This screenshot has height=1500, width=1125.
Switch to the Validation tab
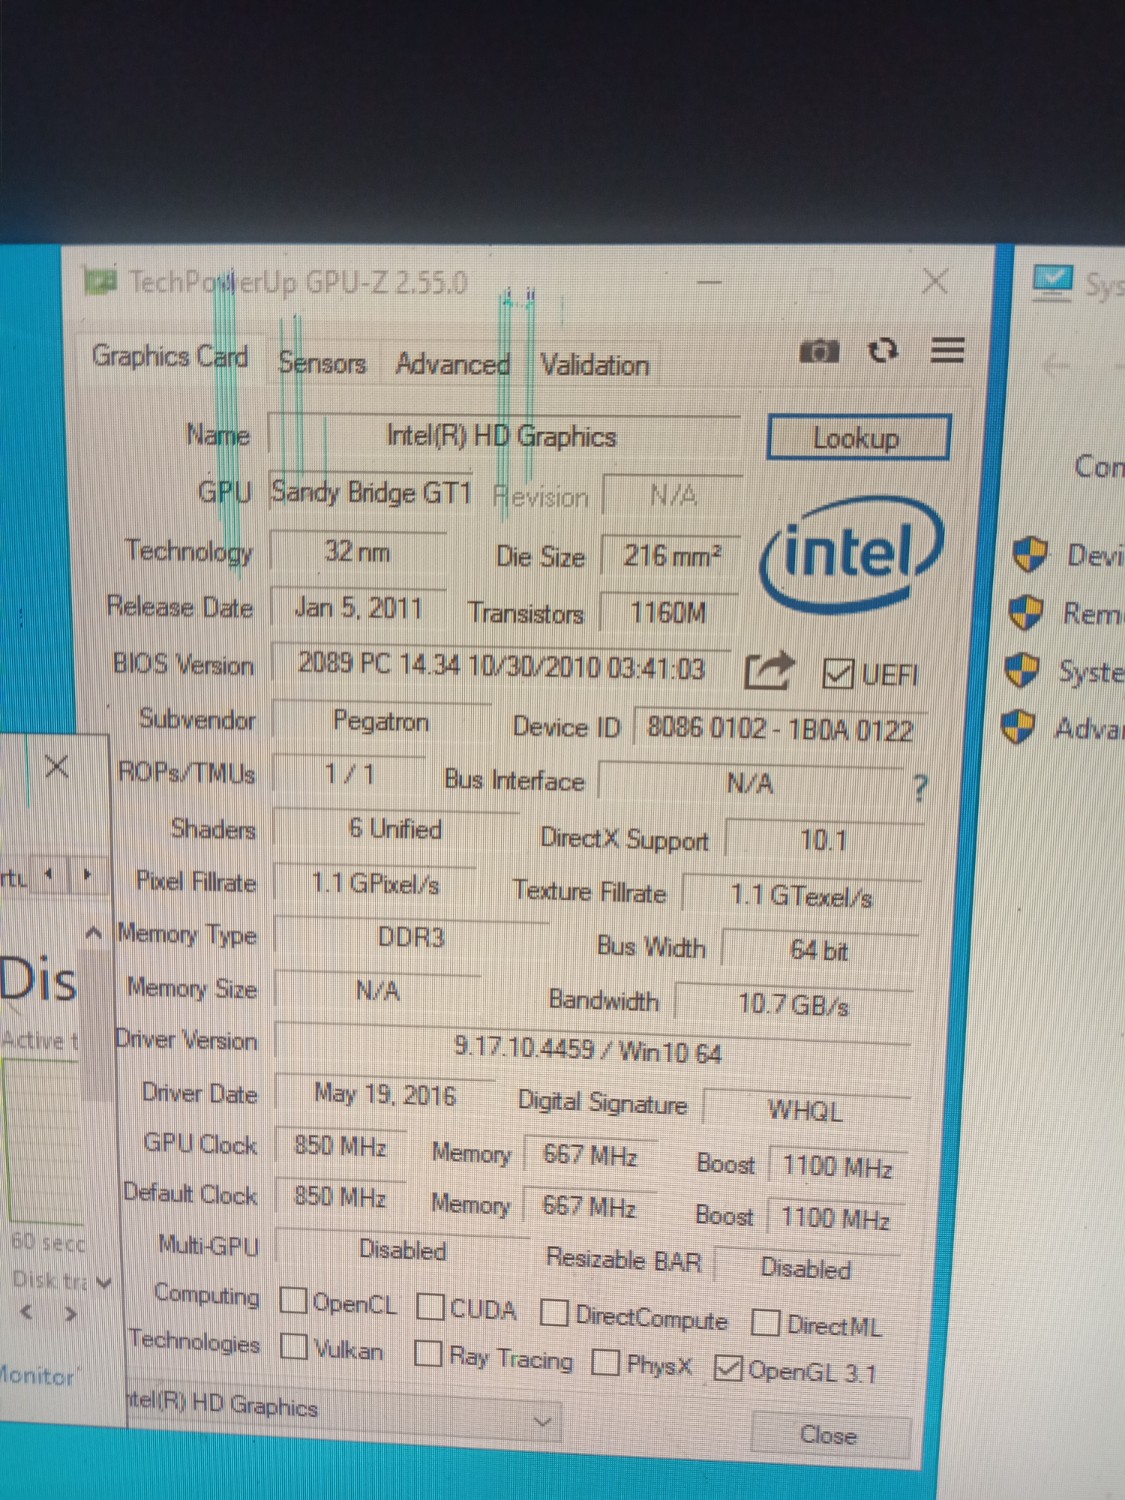click(595, 365)
